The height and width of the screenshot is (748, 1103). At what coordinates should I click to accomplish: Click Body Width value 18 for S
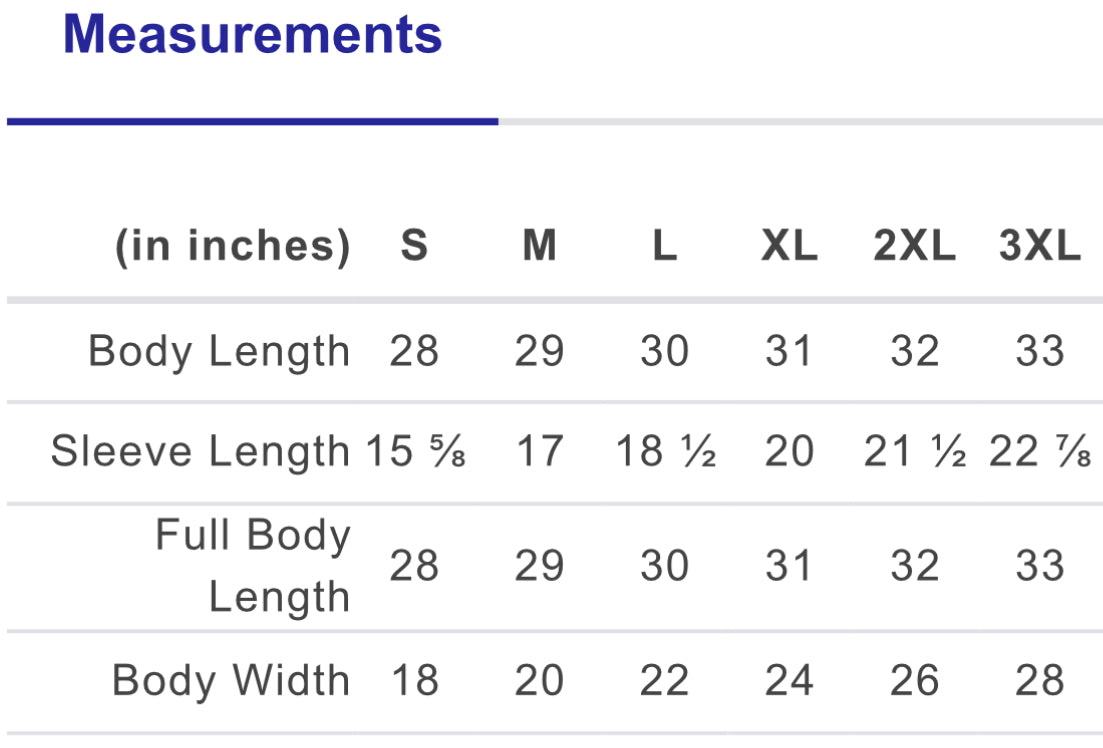point(414,681)
